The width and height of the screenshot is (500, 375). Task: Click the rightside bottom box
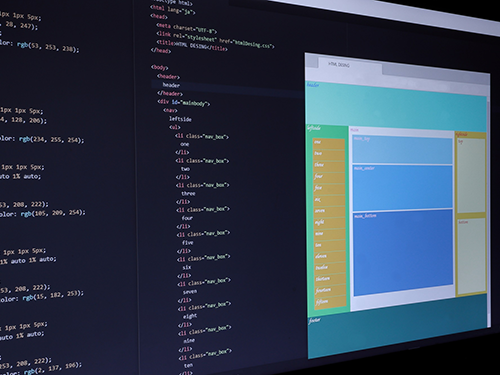[472, 255]
